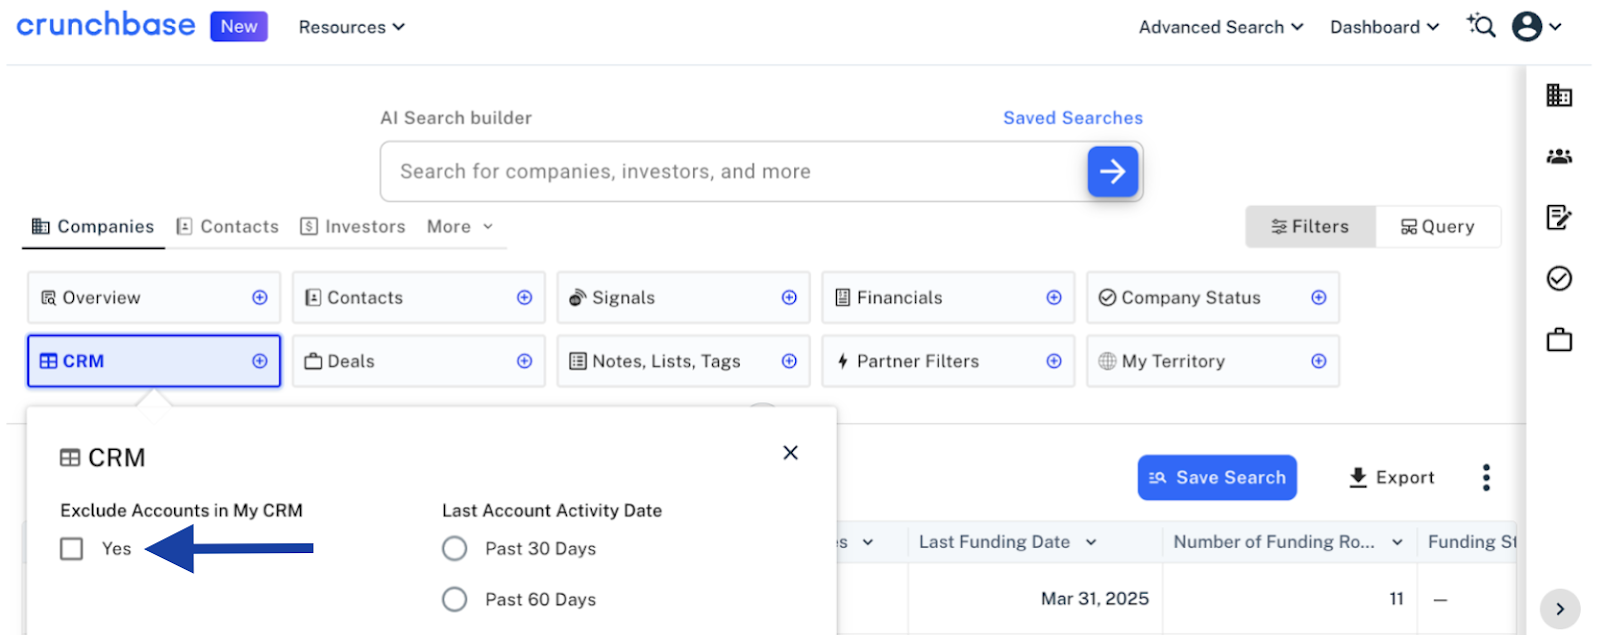Click plus icon on Deals filter
The height and width of the screenshot is (635, 1600).
tap(525, 361)
